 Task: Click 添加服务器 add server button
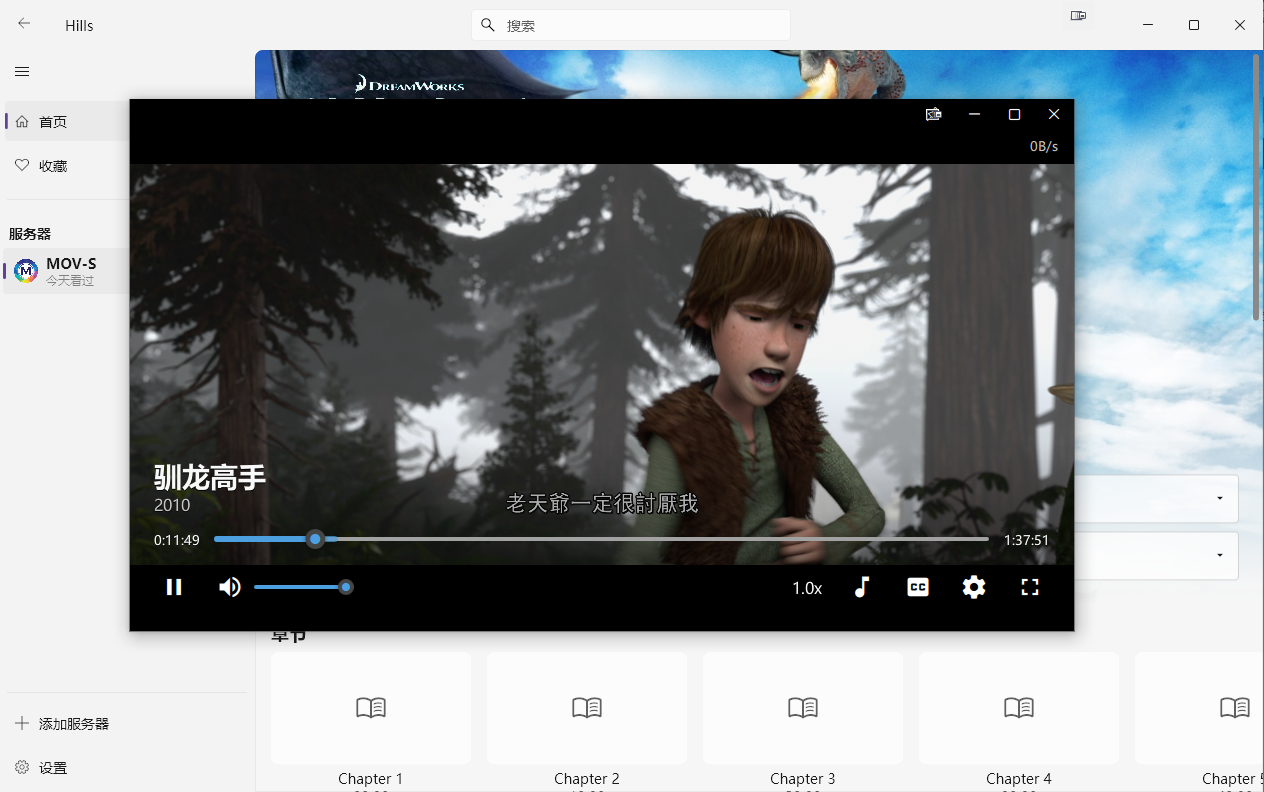73,724
